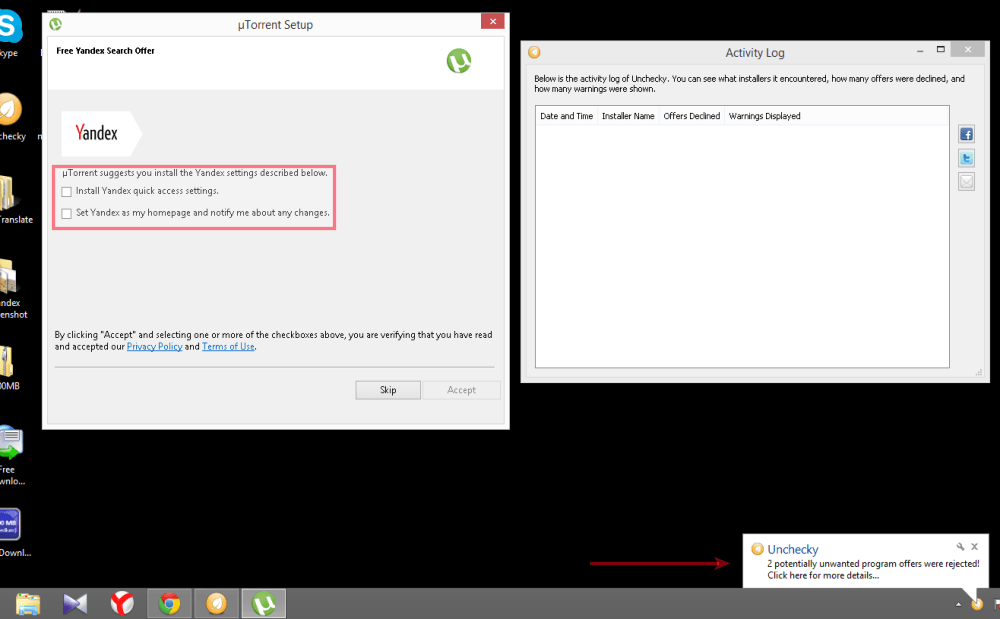Open File Explorer from the taskbar
The height and width of the screenshot is (619, 1000).
pos(28,603)
